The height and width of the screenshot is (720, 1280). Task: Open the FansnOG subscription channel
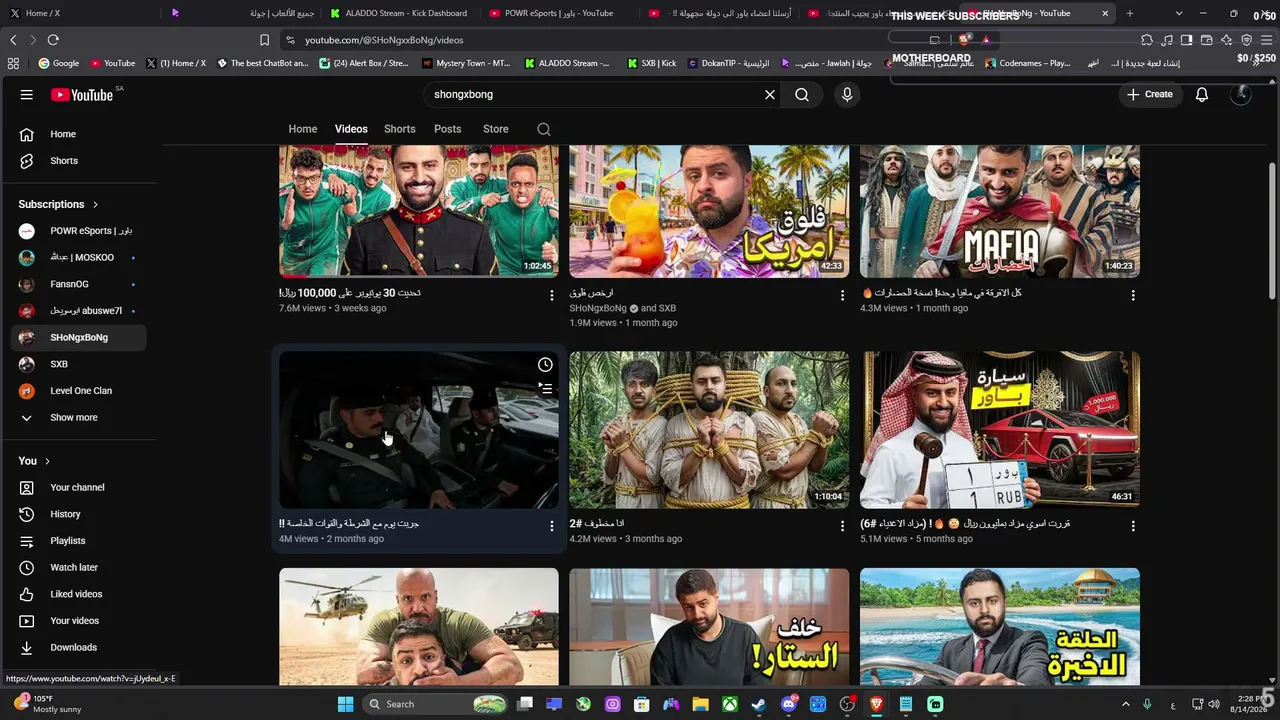coord(78,284)
